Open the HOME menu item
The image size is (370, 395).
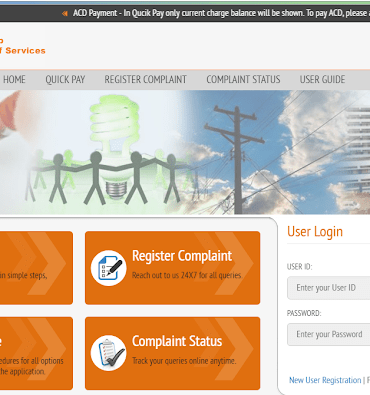(14, 79)
